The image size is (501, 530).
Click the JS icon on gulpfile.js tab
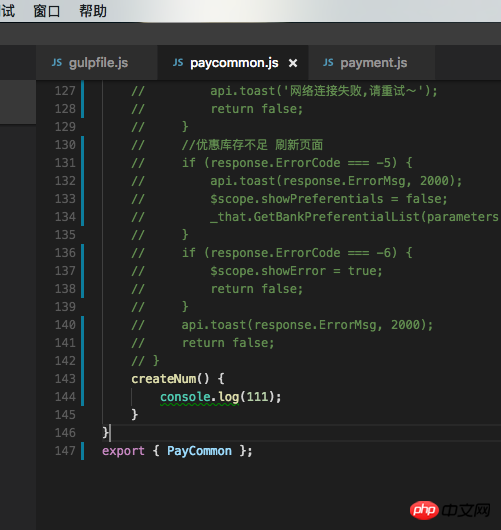(x=57, y=63)
